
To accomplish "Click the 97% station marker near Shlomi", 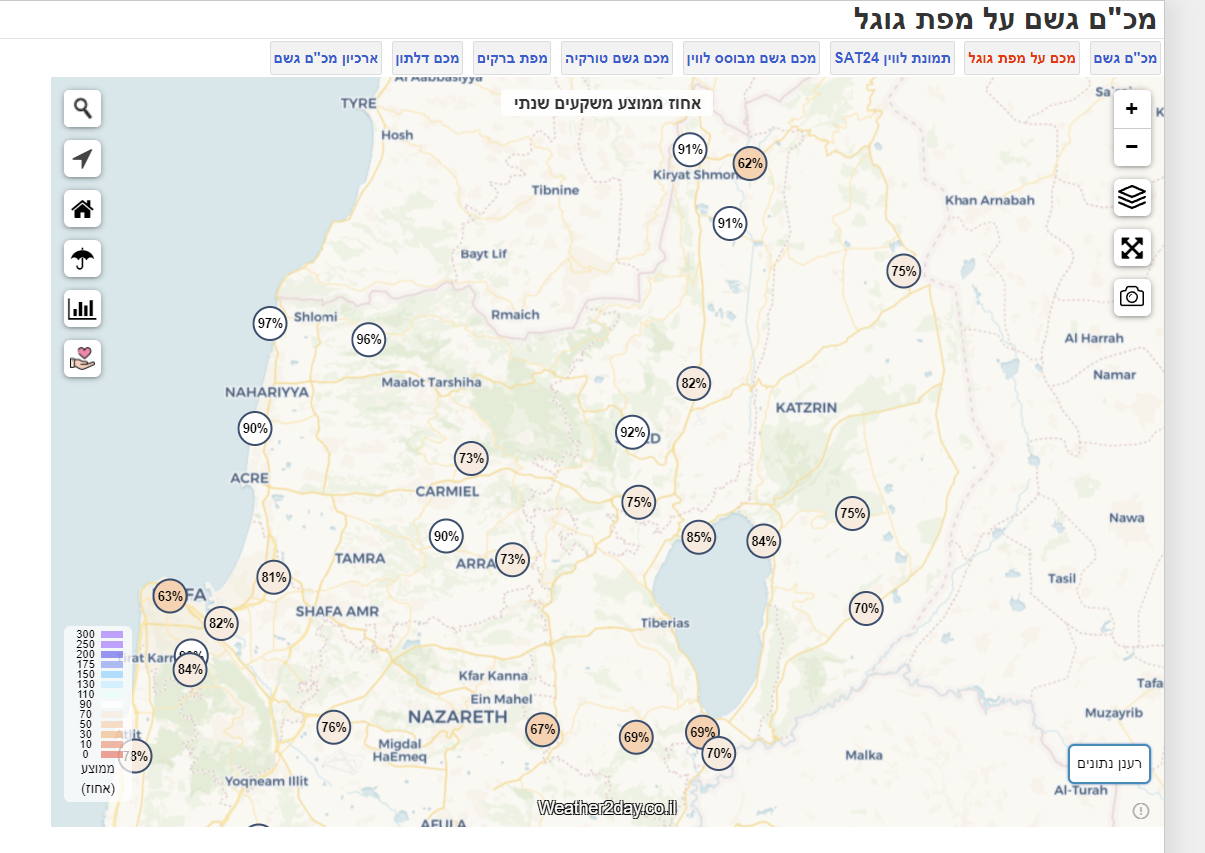I will (x=270, y=324).
